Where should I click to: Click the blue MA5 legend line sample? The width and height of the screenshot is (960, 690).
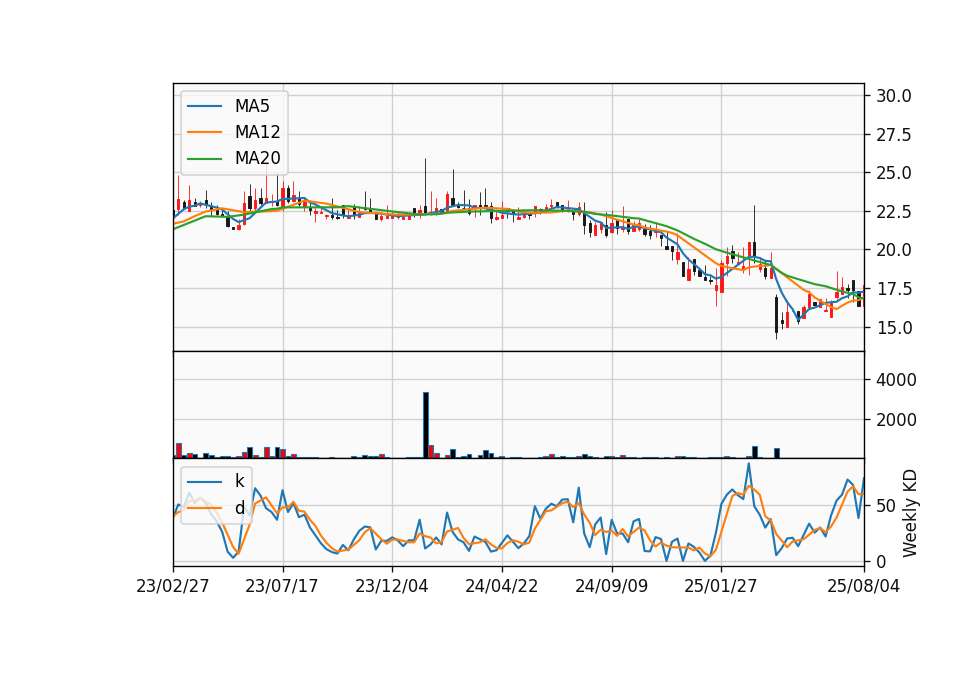click(204, 107)
